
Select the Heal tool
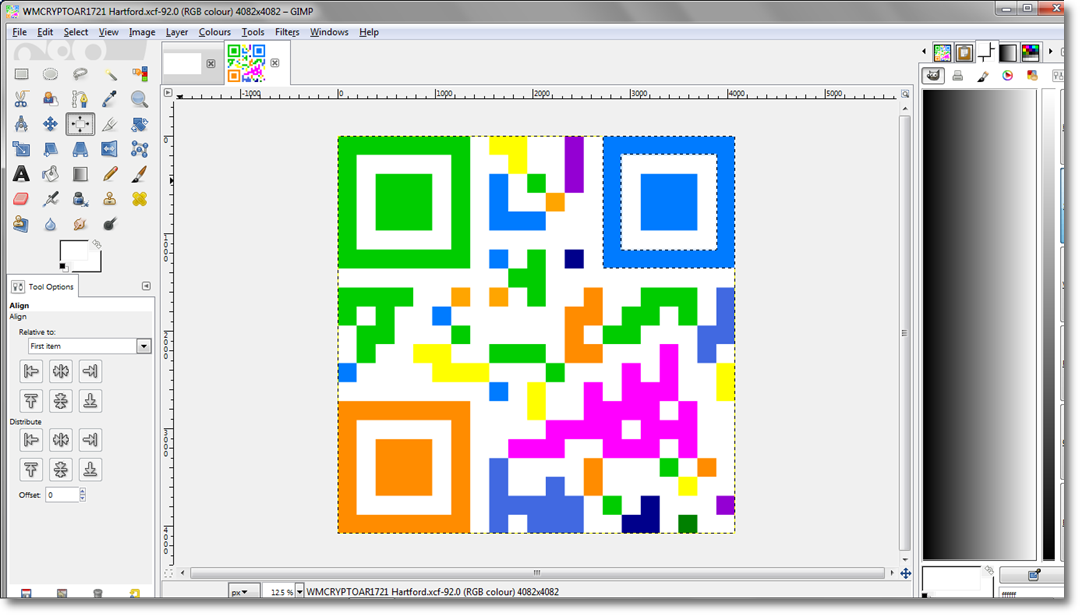[139, 199]
